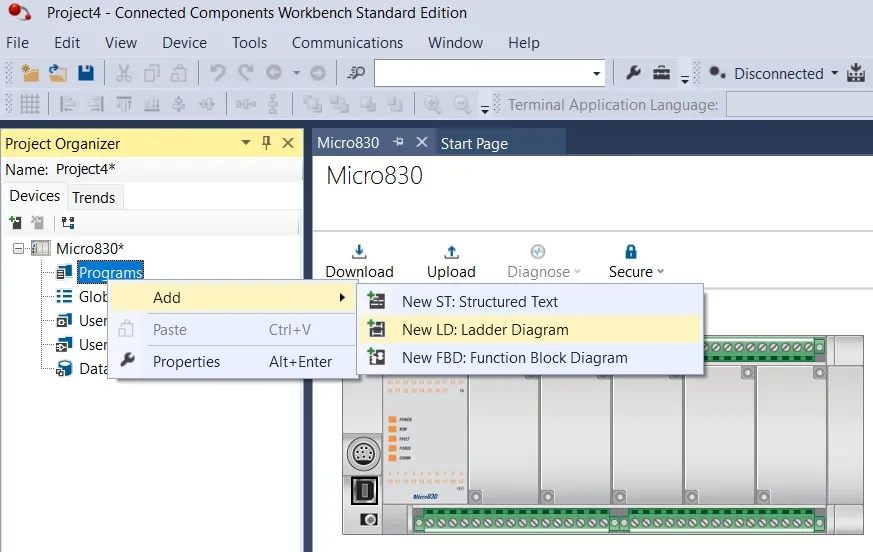Open the Project Organizer window position dropdown
The image size is (873, 552).
coord(246,143)
